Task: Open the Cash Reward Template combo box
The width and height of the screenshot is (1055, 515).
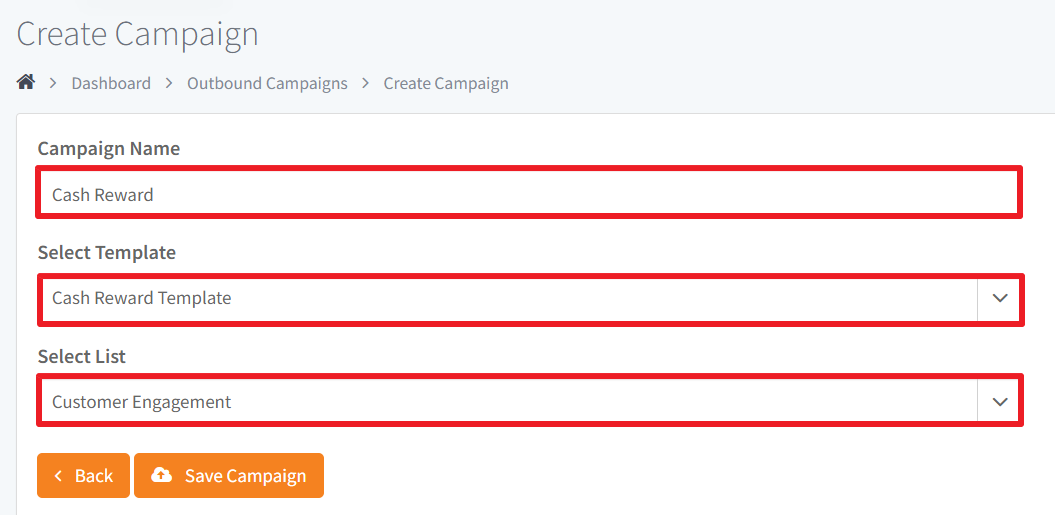Action: coord(530,300)
